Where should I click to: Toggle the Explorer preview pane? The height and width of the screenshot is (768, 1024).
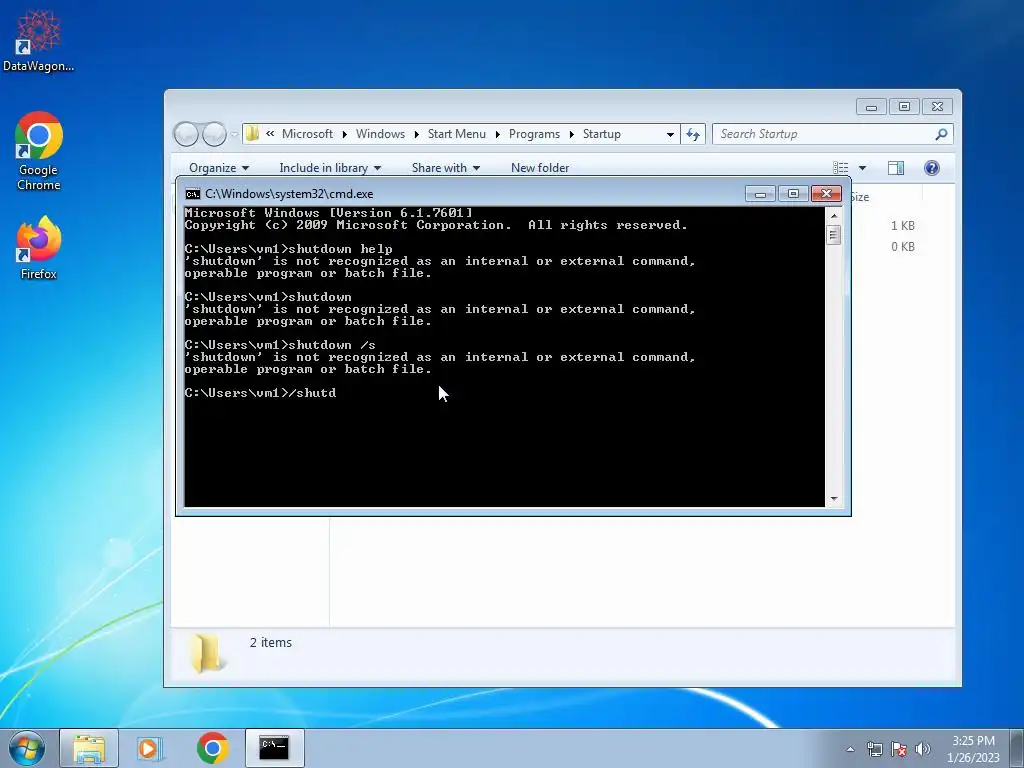pyautogui.click(x=896, y=168)
